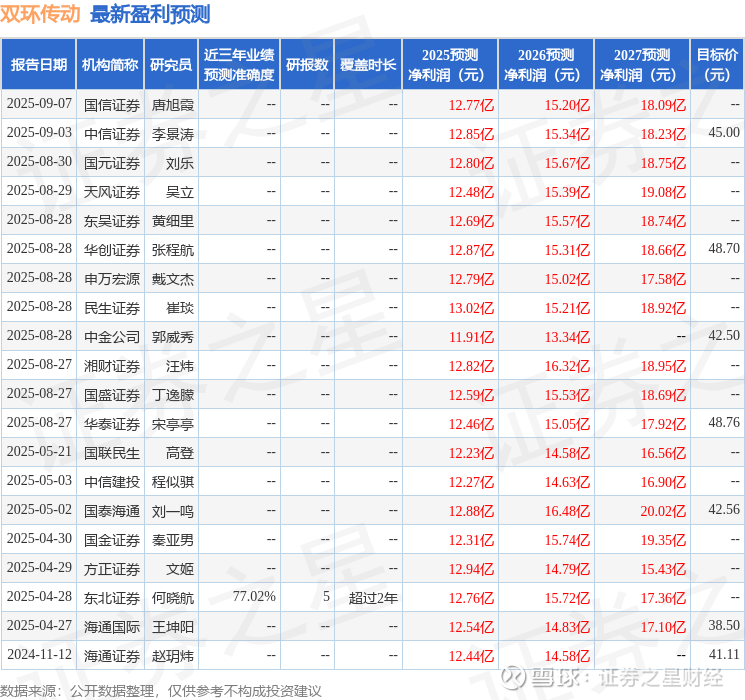The width and height of the screenshot is (745, 700).
Task: Select the date 2024-11-12 cell
Action: tap(39, 654)
